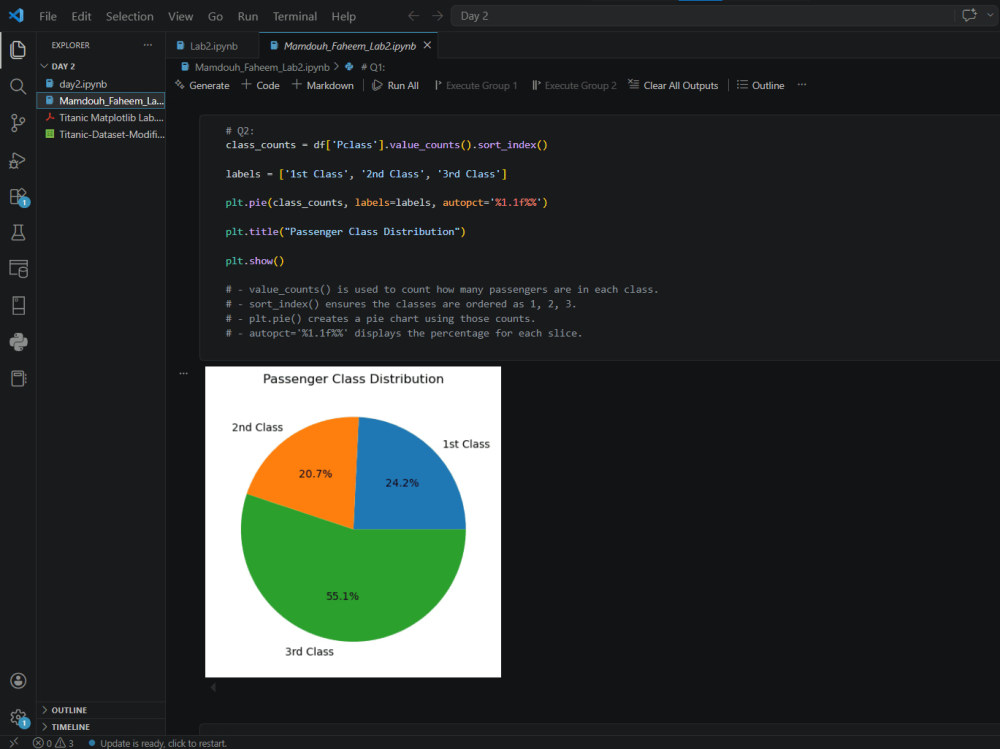Click the VS Code logo icon
1000x749 pixels.
16,16
